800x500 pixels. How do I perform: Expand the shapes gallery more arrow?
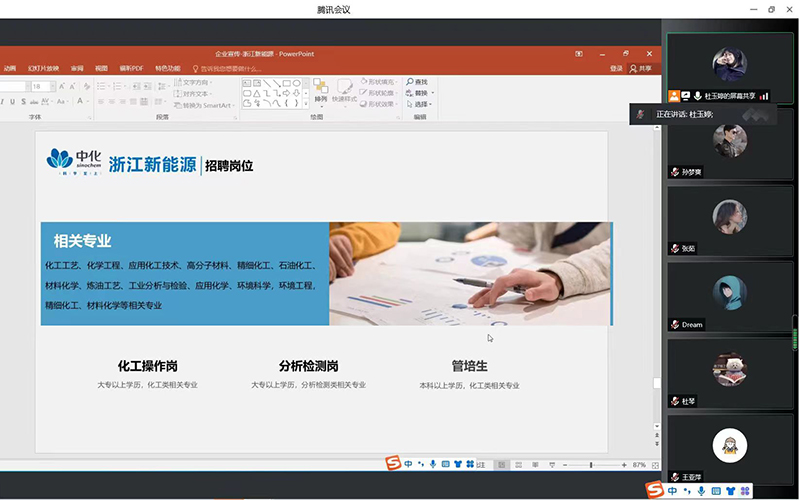pyautogui.click(x=306, y=104)
